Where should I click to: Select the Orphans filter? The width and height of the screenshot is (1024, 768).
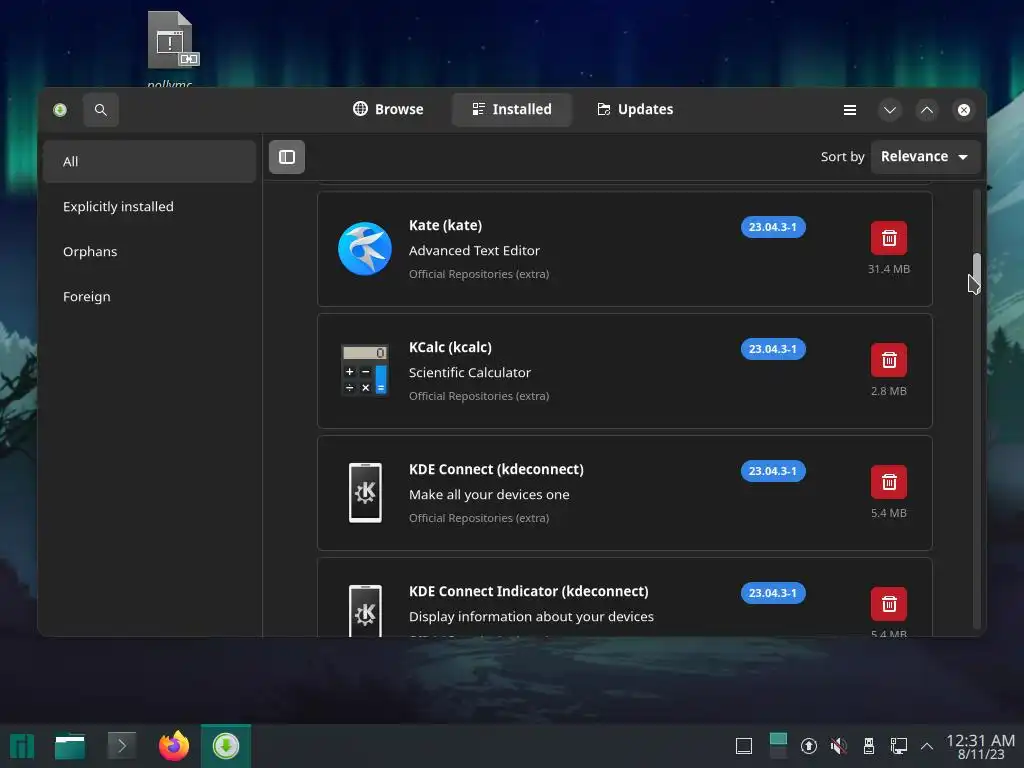click(x=150, y=251)
